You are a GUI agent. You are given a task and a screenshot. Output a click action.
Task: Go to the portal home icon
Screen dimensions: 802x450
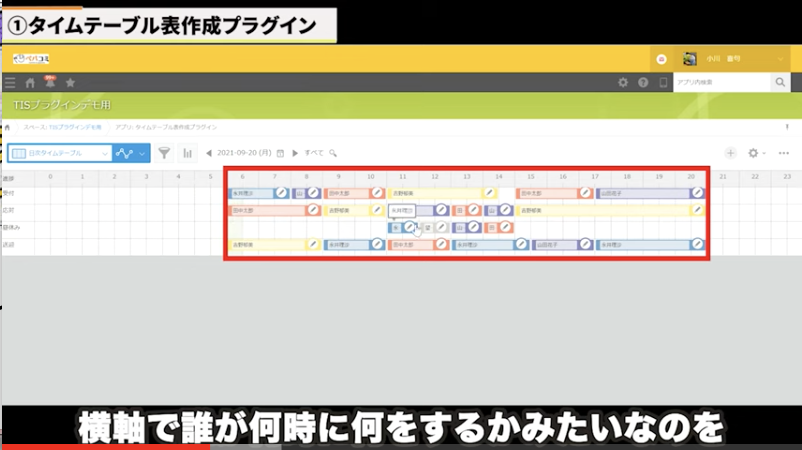click(30, 83)
